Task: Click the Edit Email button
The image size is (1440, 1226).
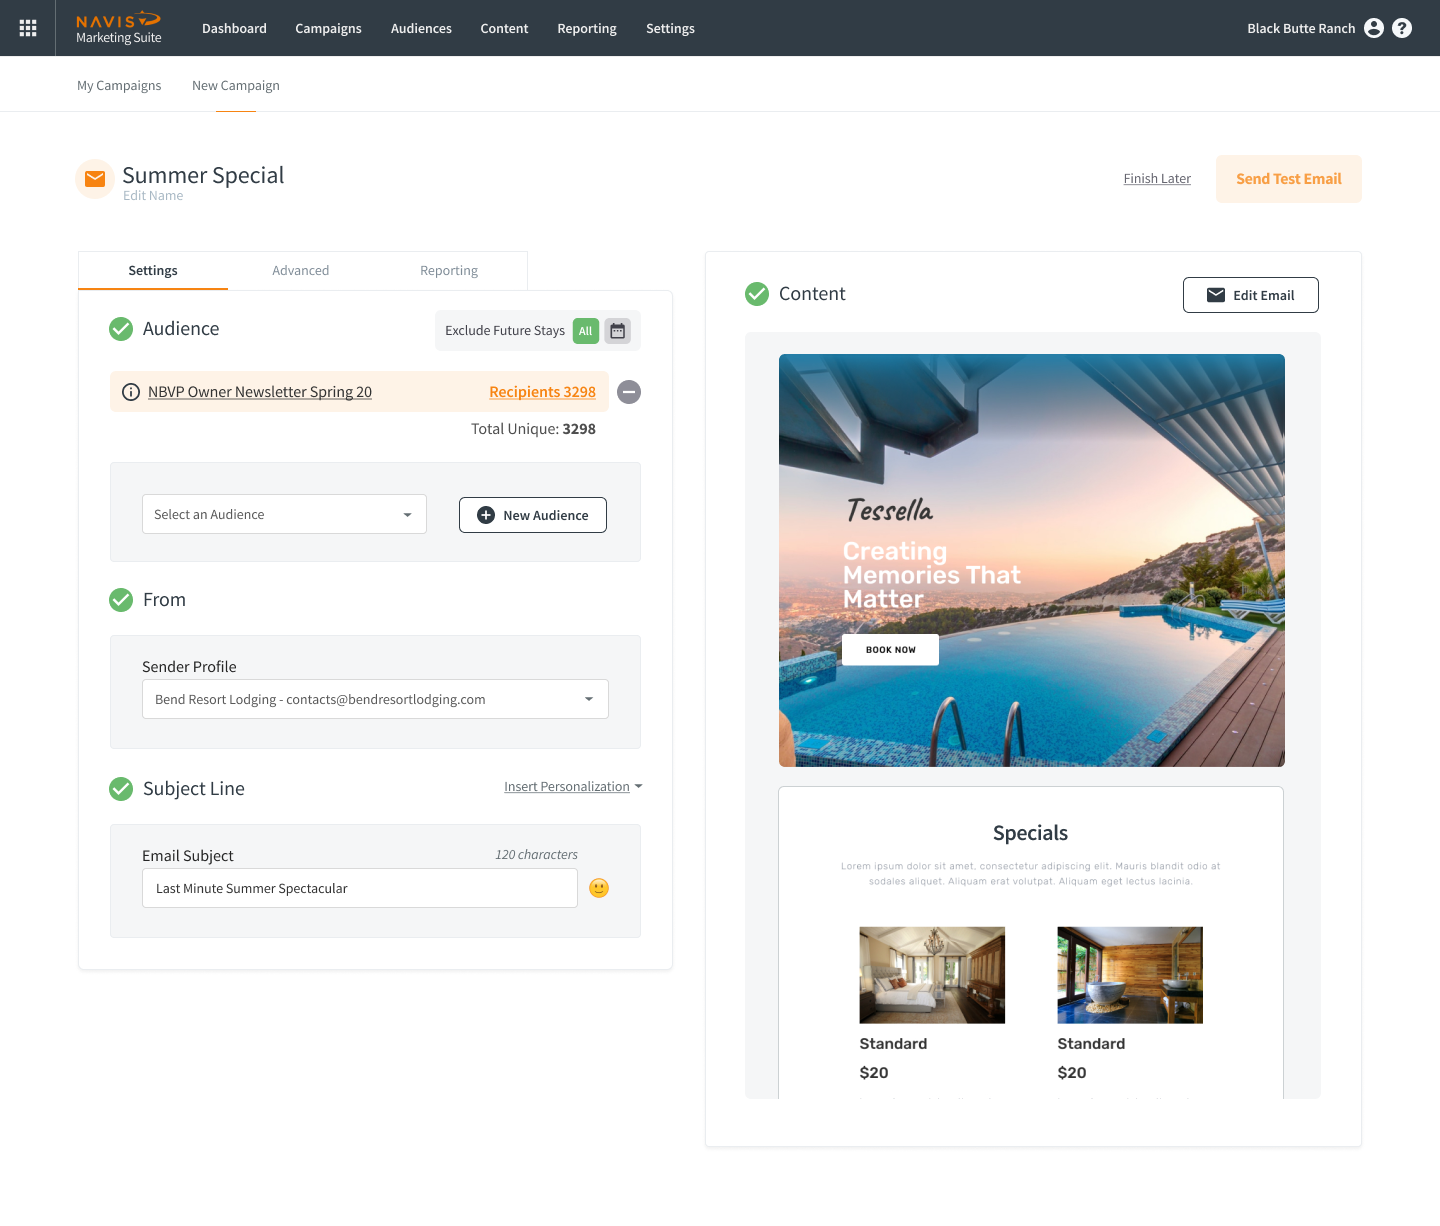Action: [x=1250, y=295]
